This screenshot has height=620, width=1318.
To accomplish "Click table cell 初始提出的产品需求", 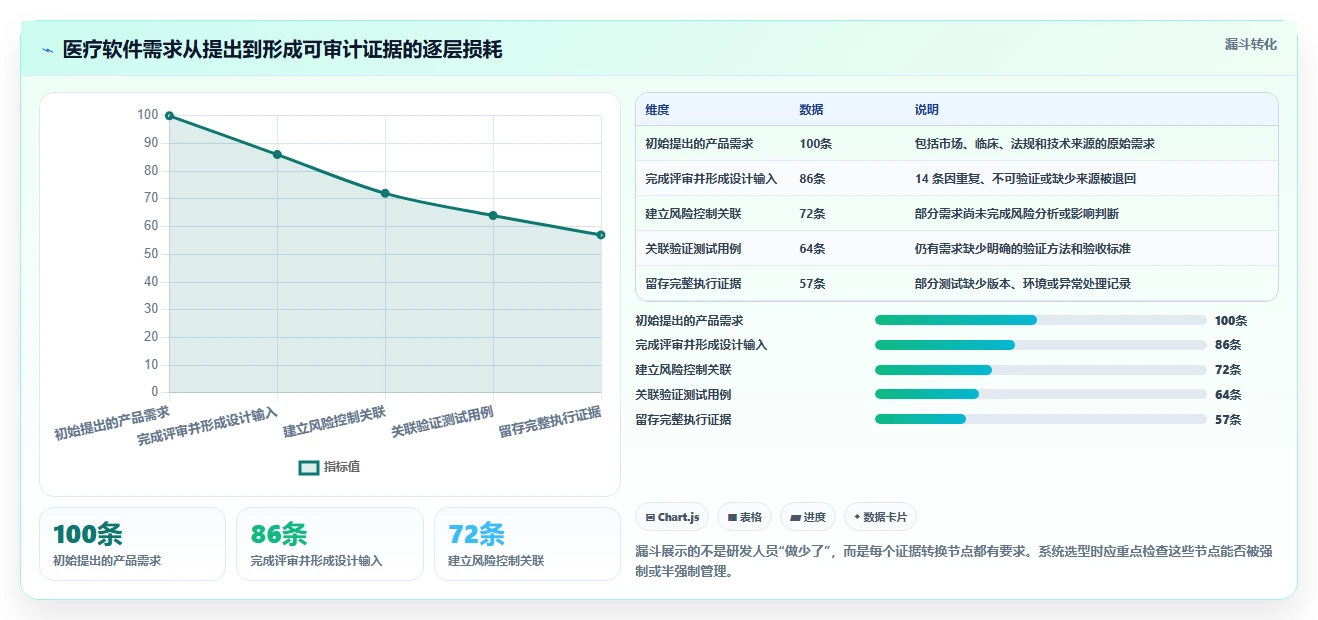I will coord(699,144).
